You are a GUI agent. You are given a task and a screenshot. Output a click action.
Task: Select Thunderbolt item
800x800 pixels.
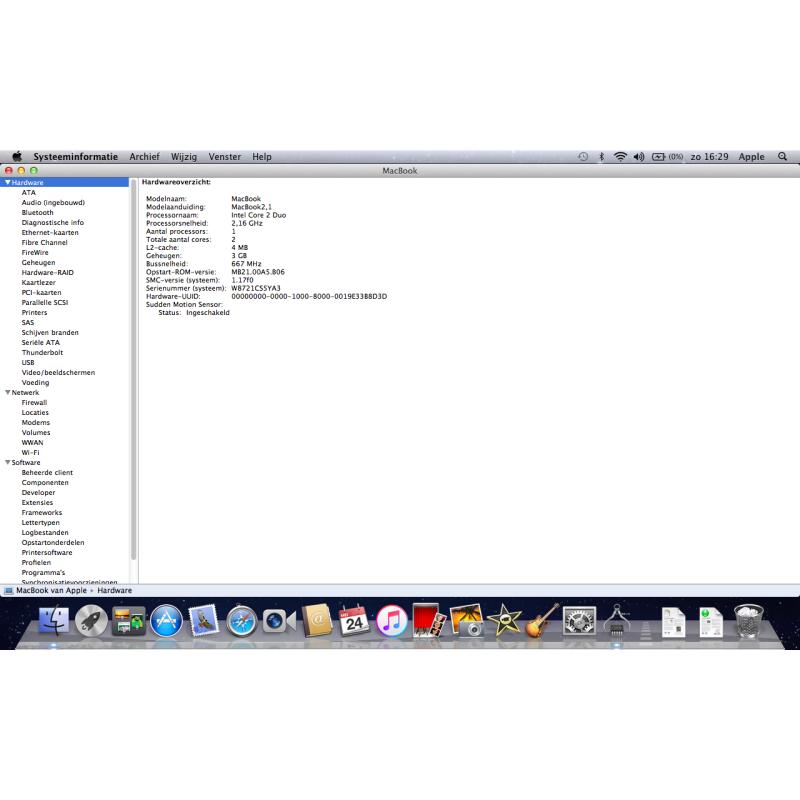coord(42,353)
